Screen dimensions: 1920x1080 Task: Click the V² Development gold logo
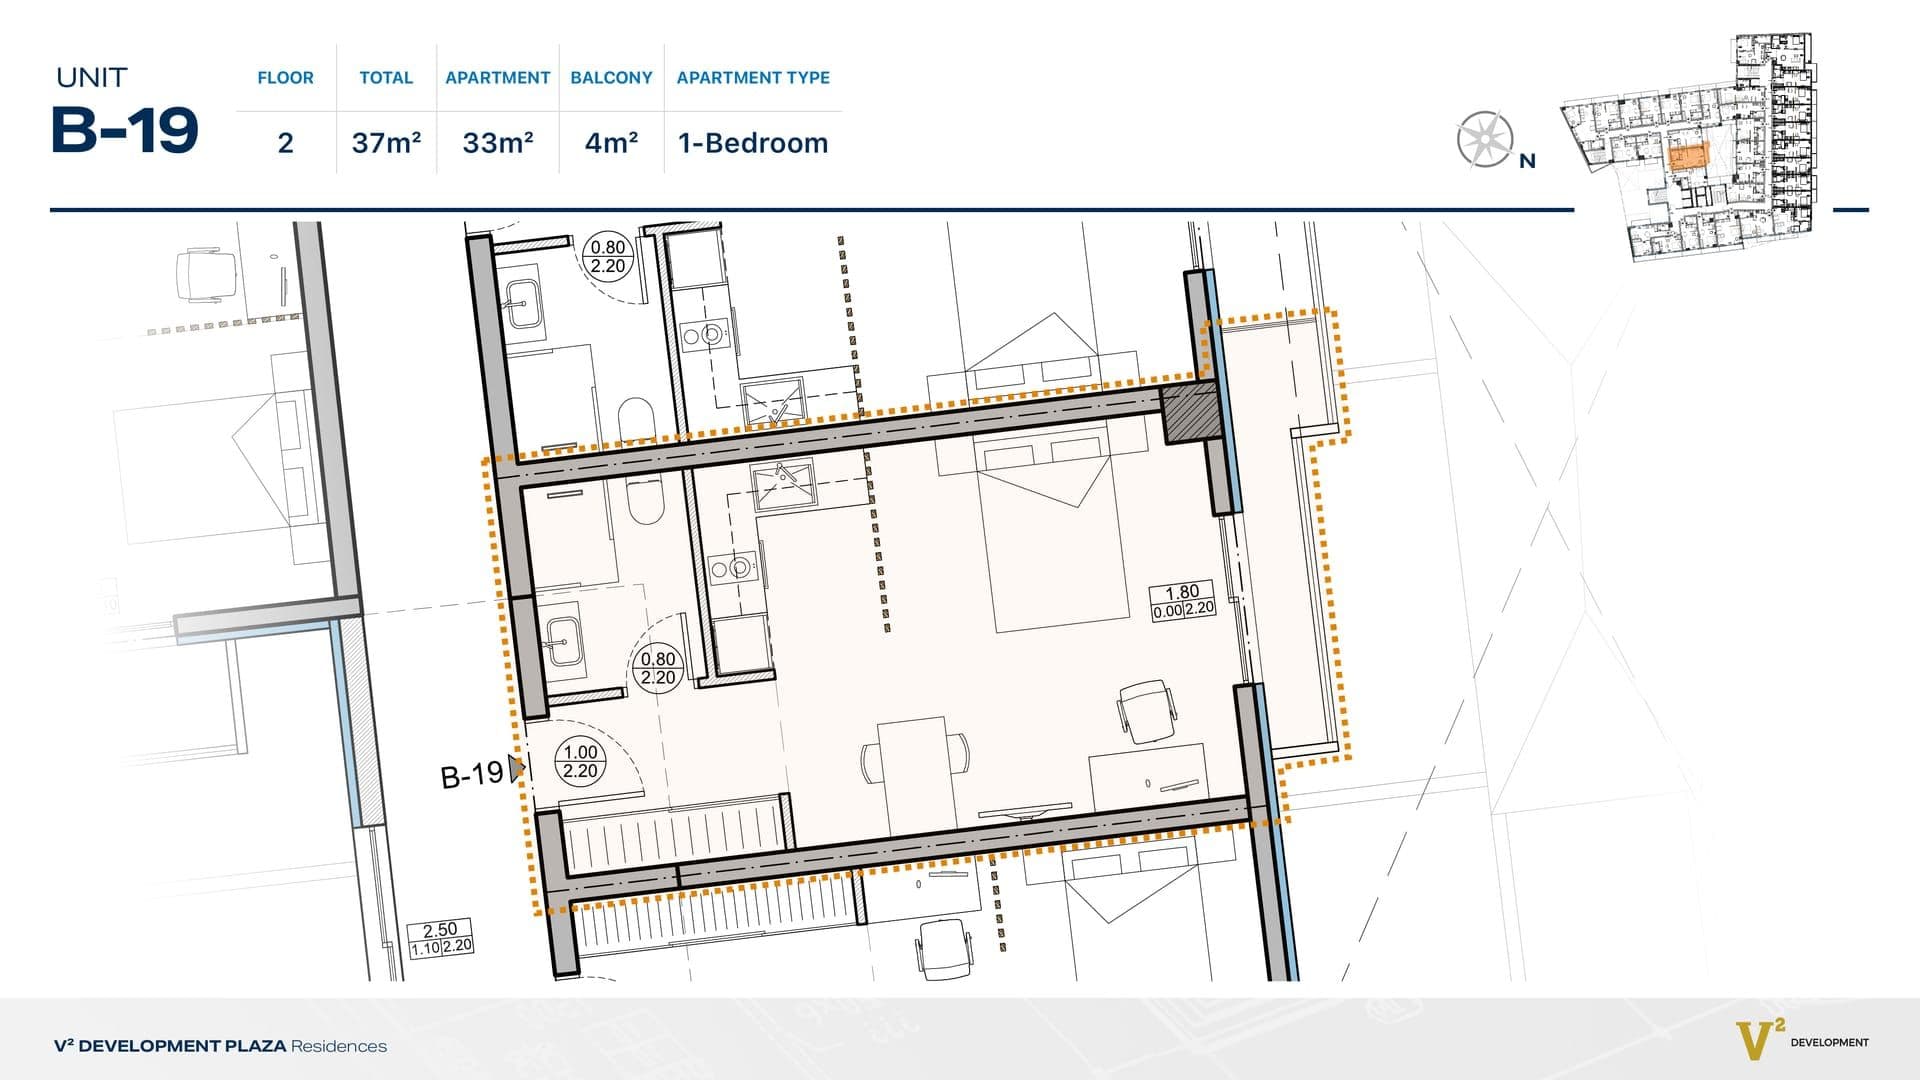1761,1041
